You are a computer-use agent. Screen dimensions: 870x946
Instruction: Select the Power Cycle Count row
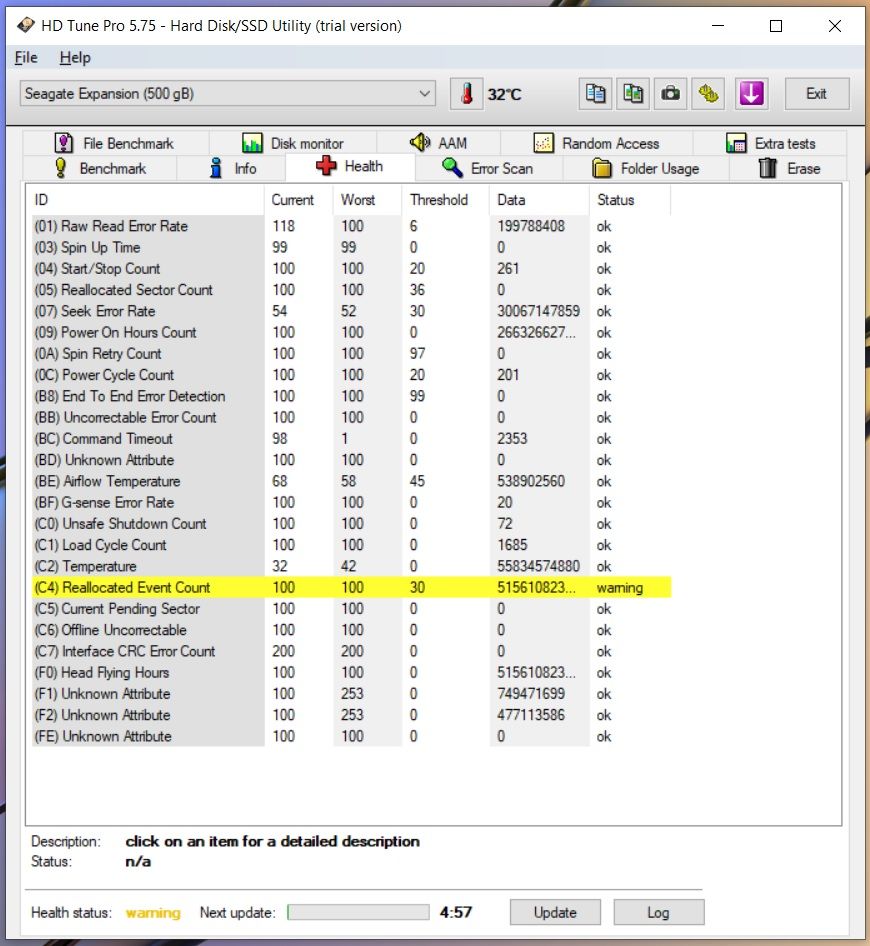(351, 375)
